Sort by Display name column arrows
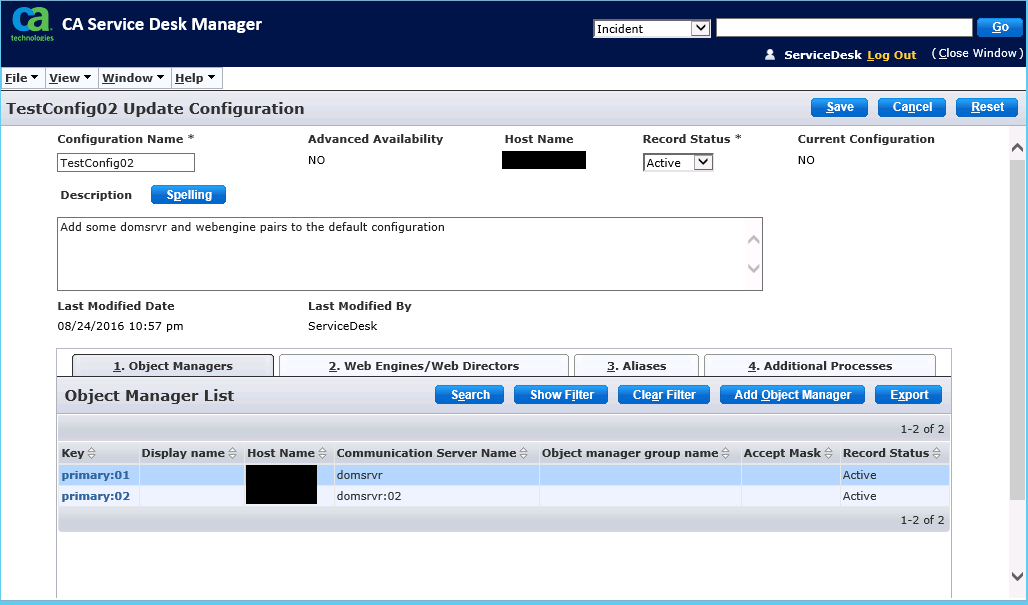 click(233, 454)
